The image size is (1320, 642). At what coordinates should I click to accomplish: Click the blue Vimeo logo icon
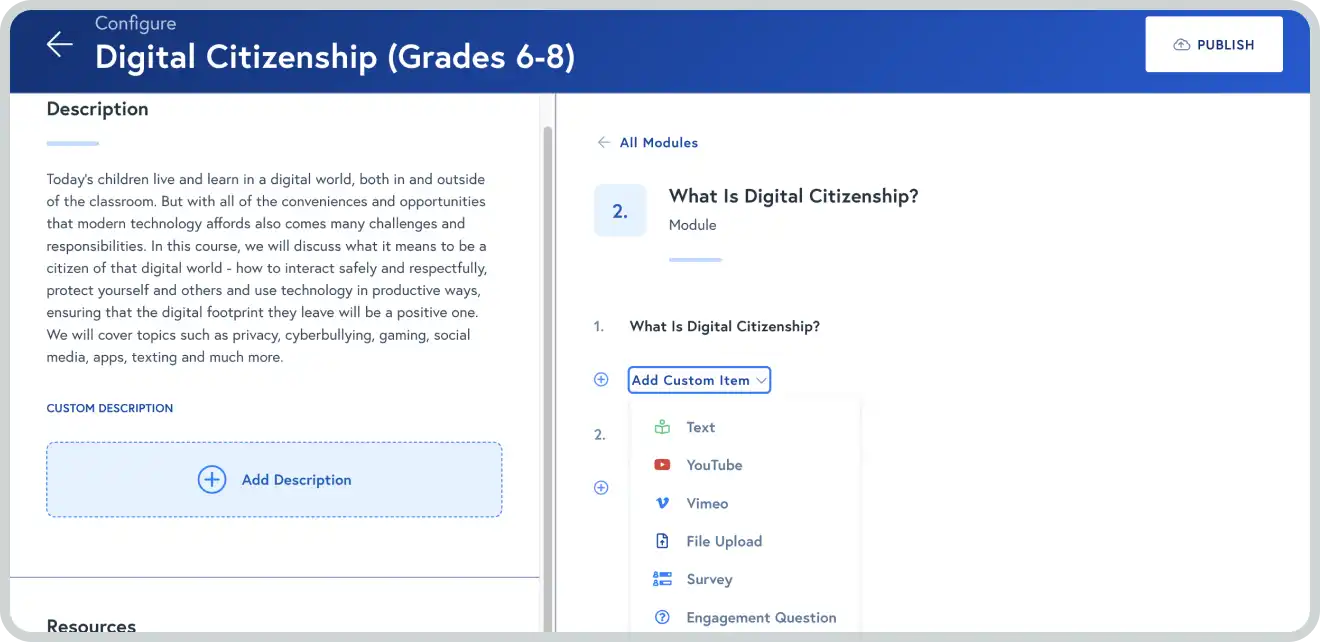pyautogui.click(x=662, y=503)
